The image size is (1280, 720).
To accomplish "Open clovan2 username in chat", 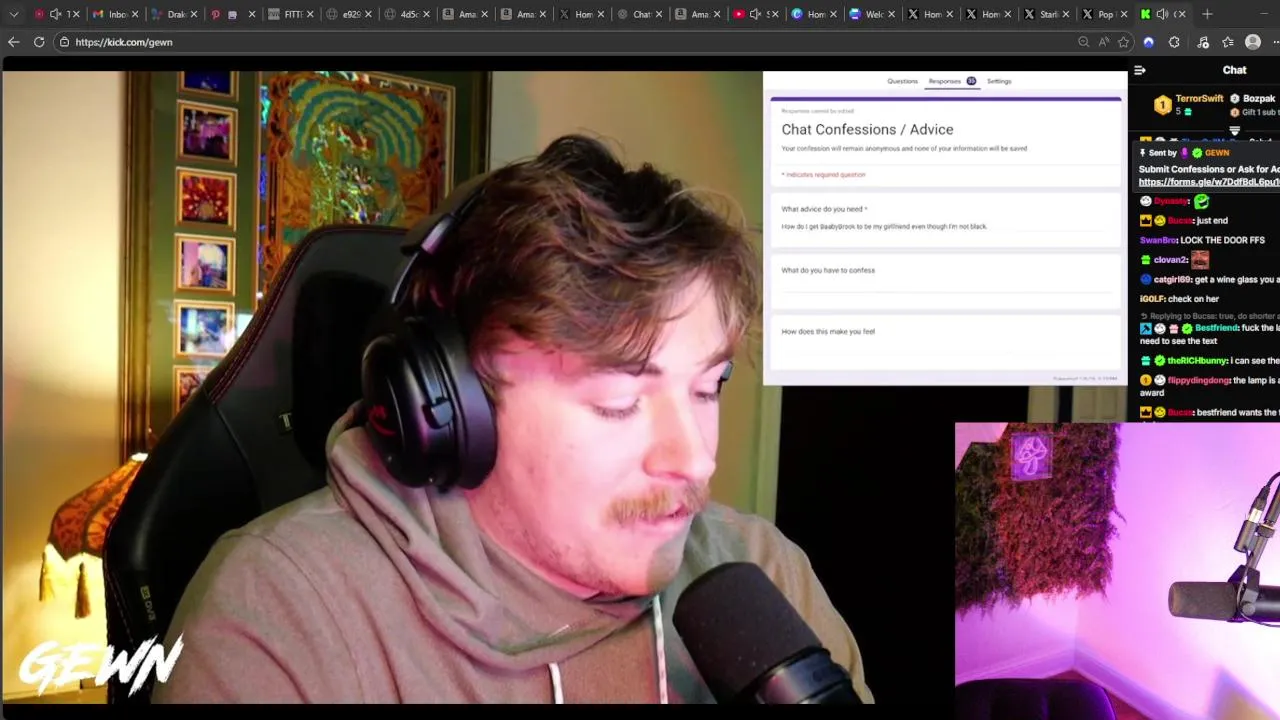I will (1170, 260).
